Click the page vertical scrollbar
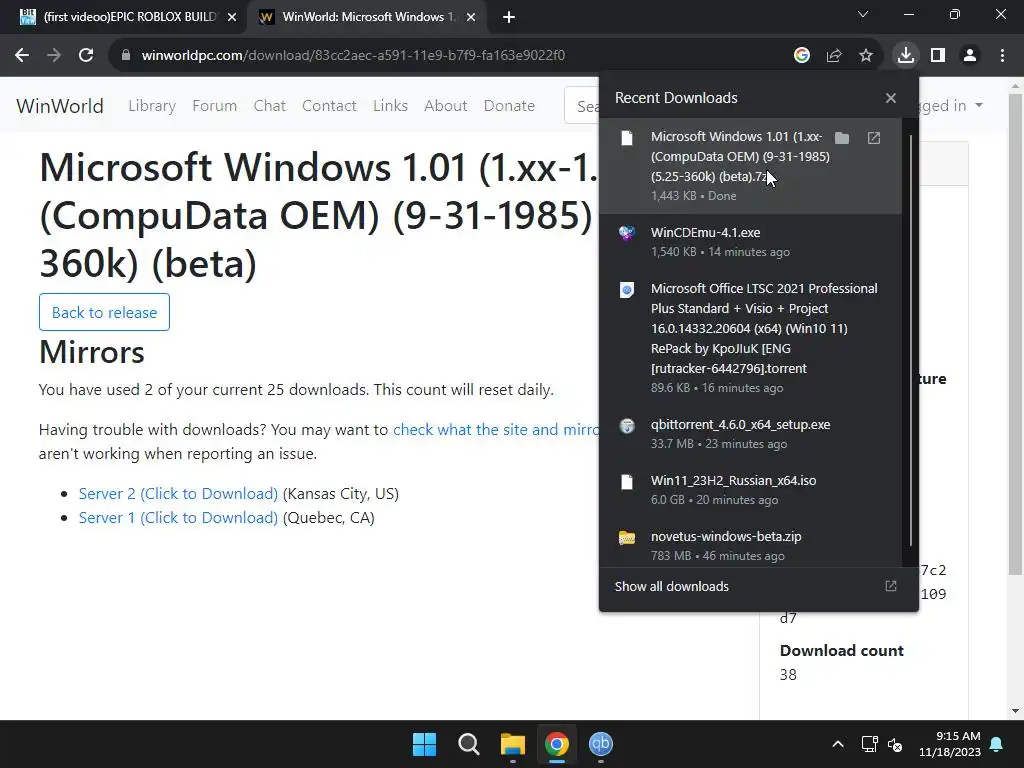The width and height of the screenshot is (1024, 768). [x=1016, y=333]
